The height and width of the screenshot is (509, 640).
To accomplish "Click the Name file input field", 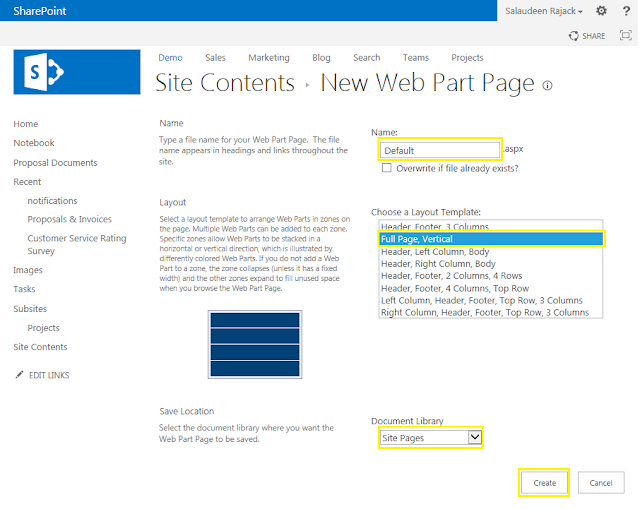I will [440, 150].
